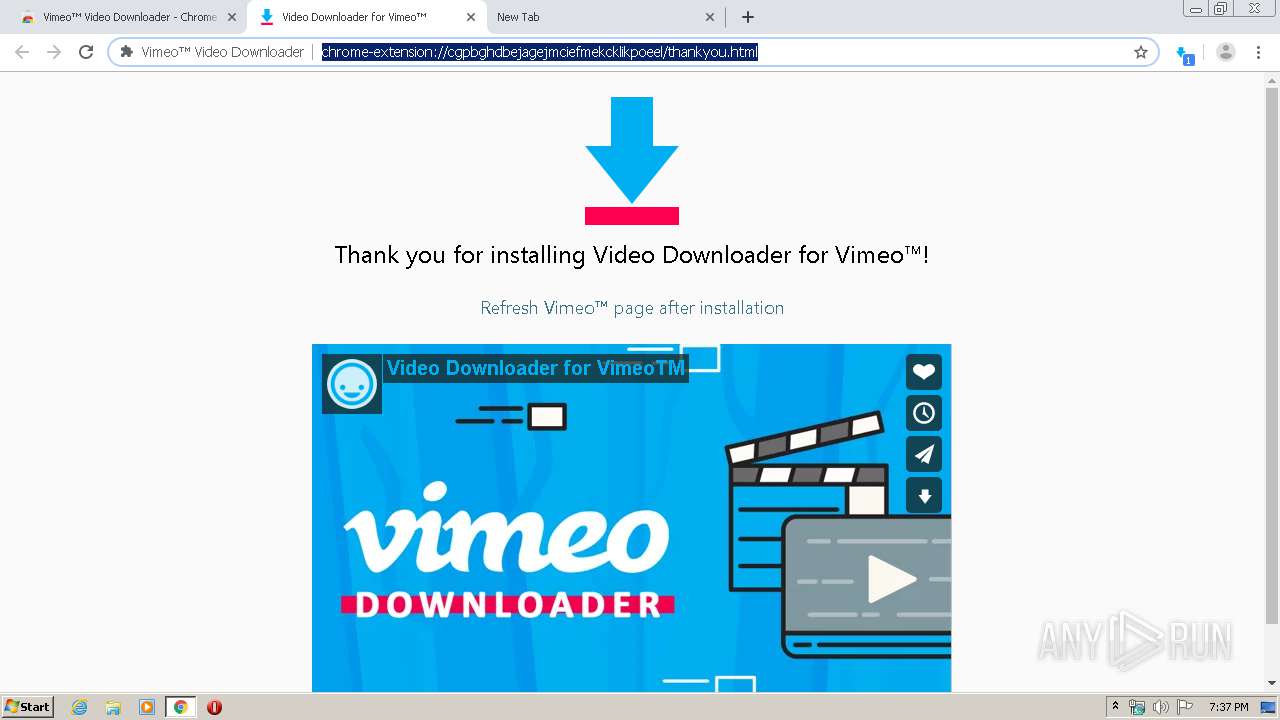
Task: Open the volume control in the tray
Action: click(1161, 707)
